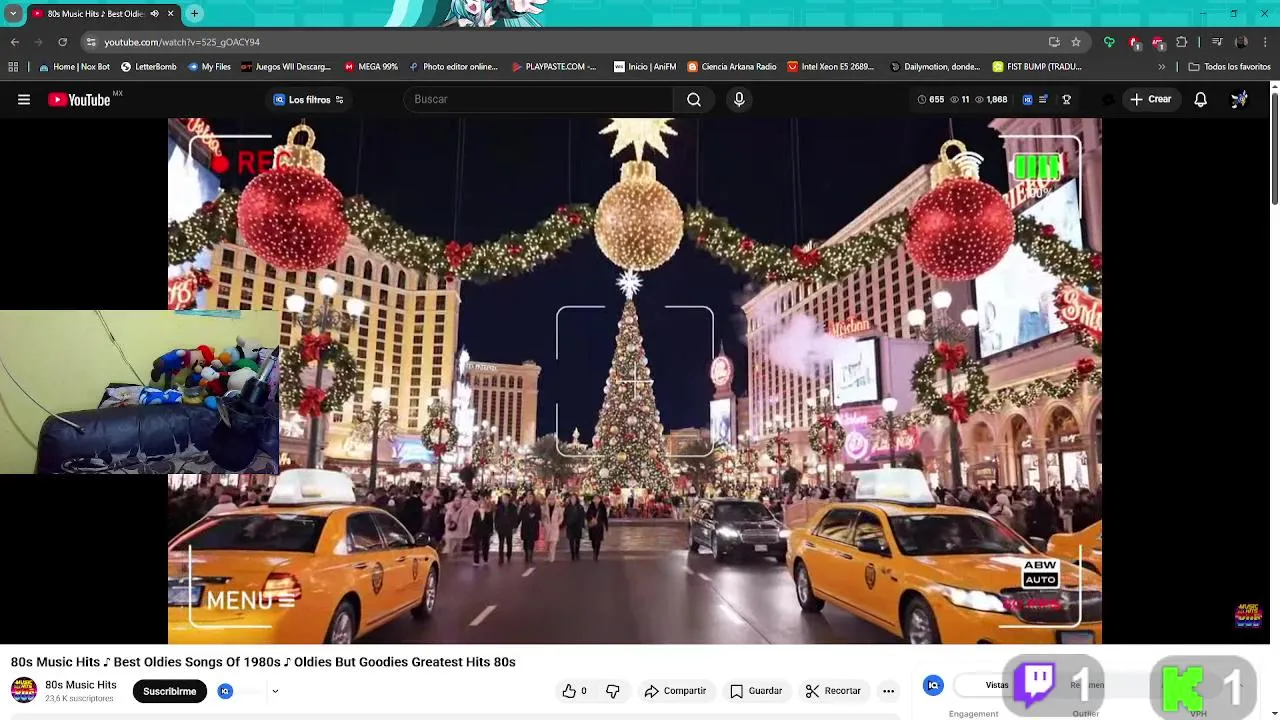Go to YouTube home via the logo

79,99
